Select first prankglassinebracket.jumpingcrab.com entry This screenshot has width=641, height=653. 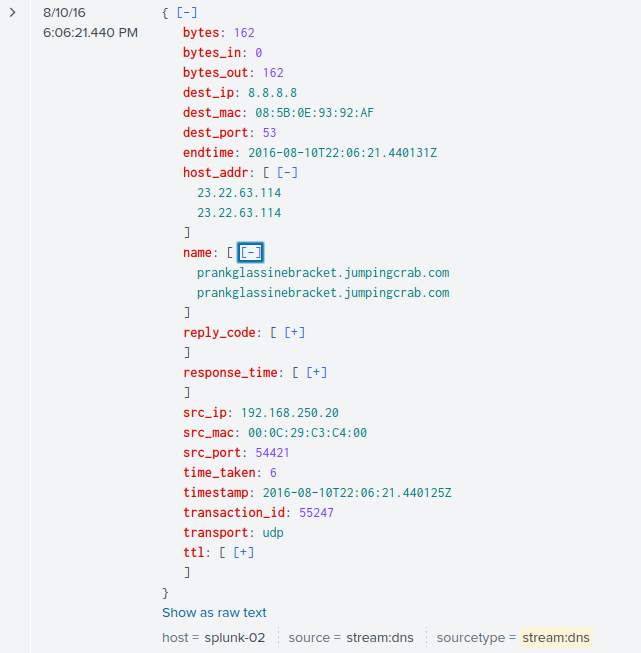tap(323, 272)
